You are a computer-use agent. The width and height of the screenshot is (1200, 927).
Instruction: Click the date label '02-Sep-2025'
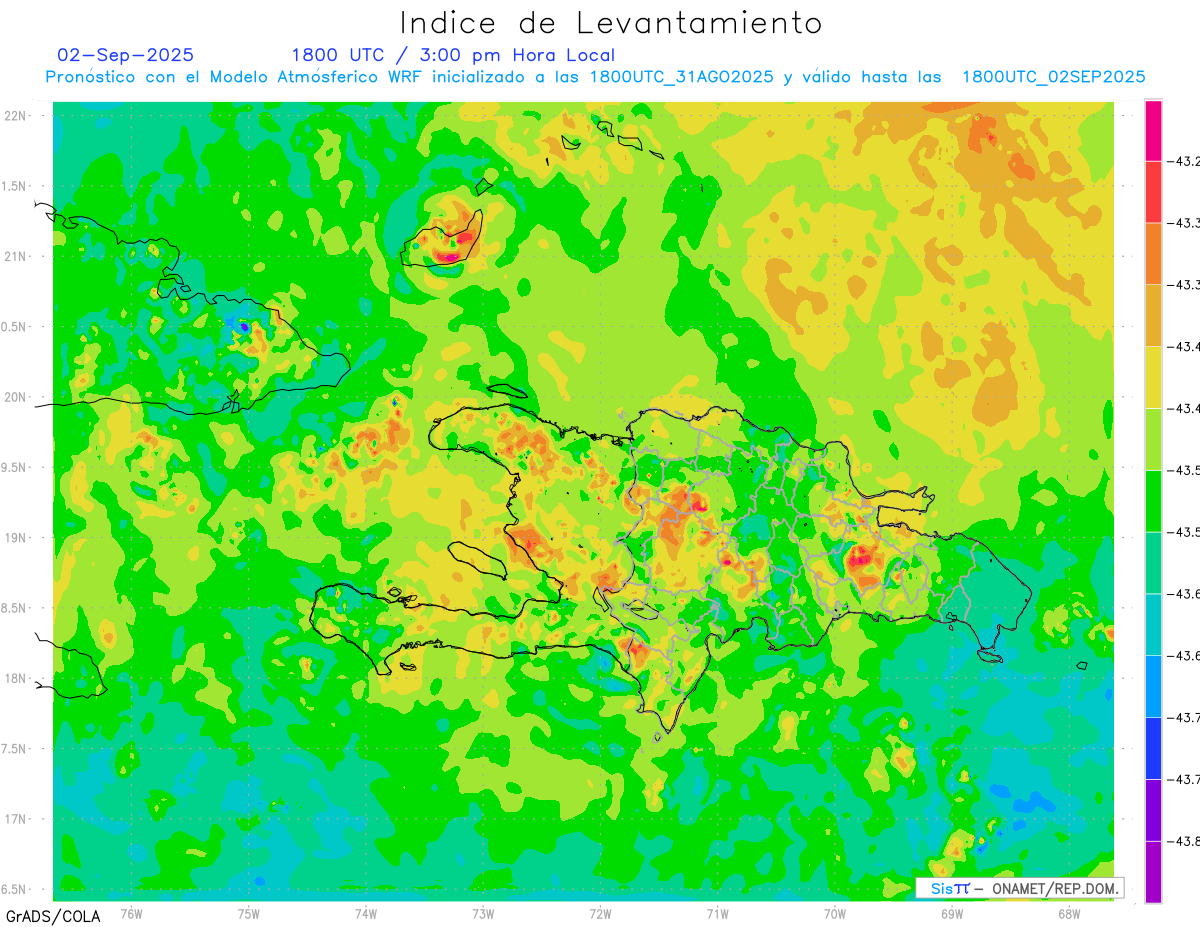coord(126,55)
